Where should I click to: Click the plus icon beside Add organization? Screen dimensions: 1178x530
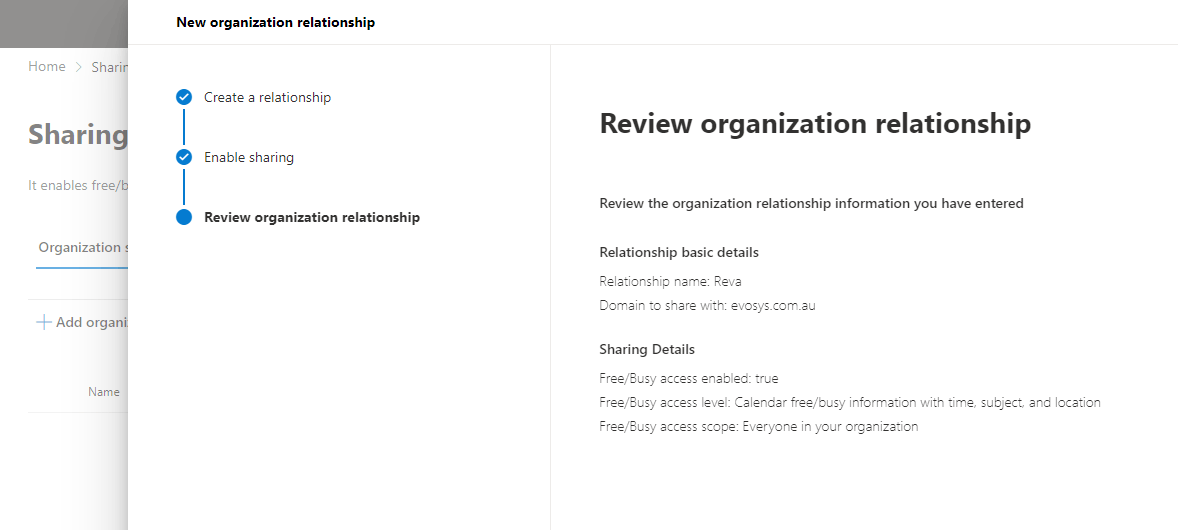(x=44, y=323)
